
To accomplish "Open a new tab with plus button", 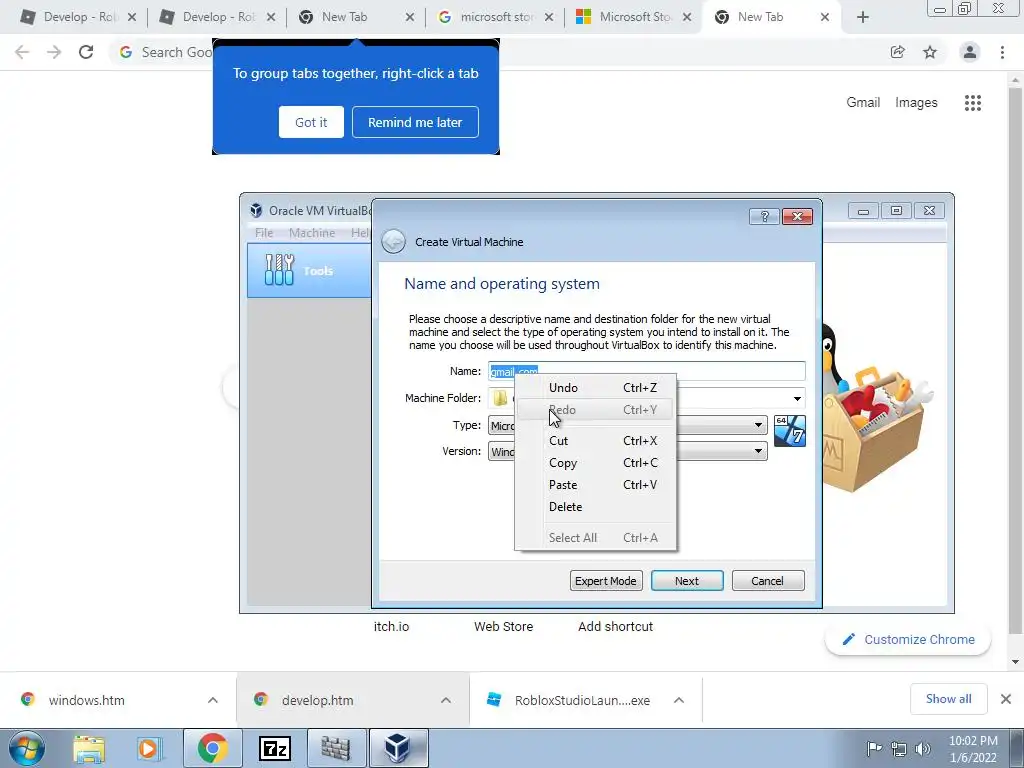I will click(x=863, y=17).
